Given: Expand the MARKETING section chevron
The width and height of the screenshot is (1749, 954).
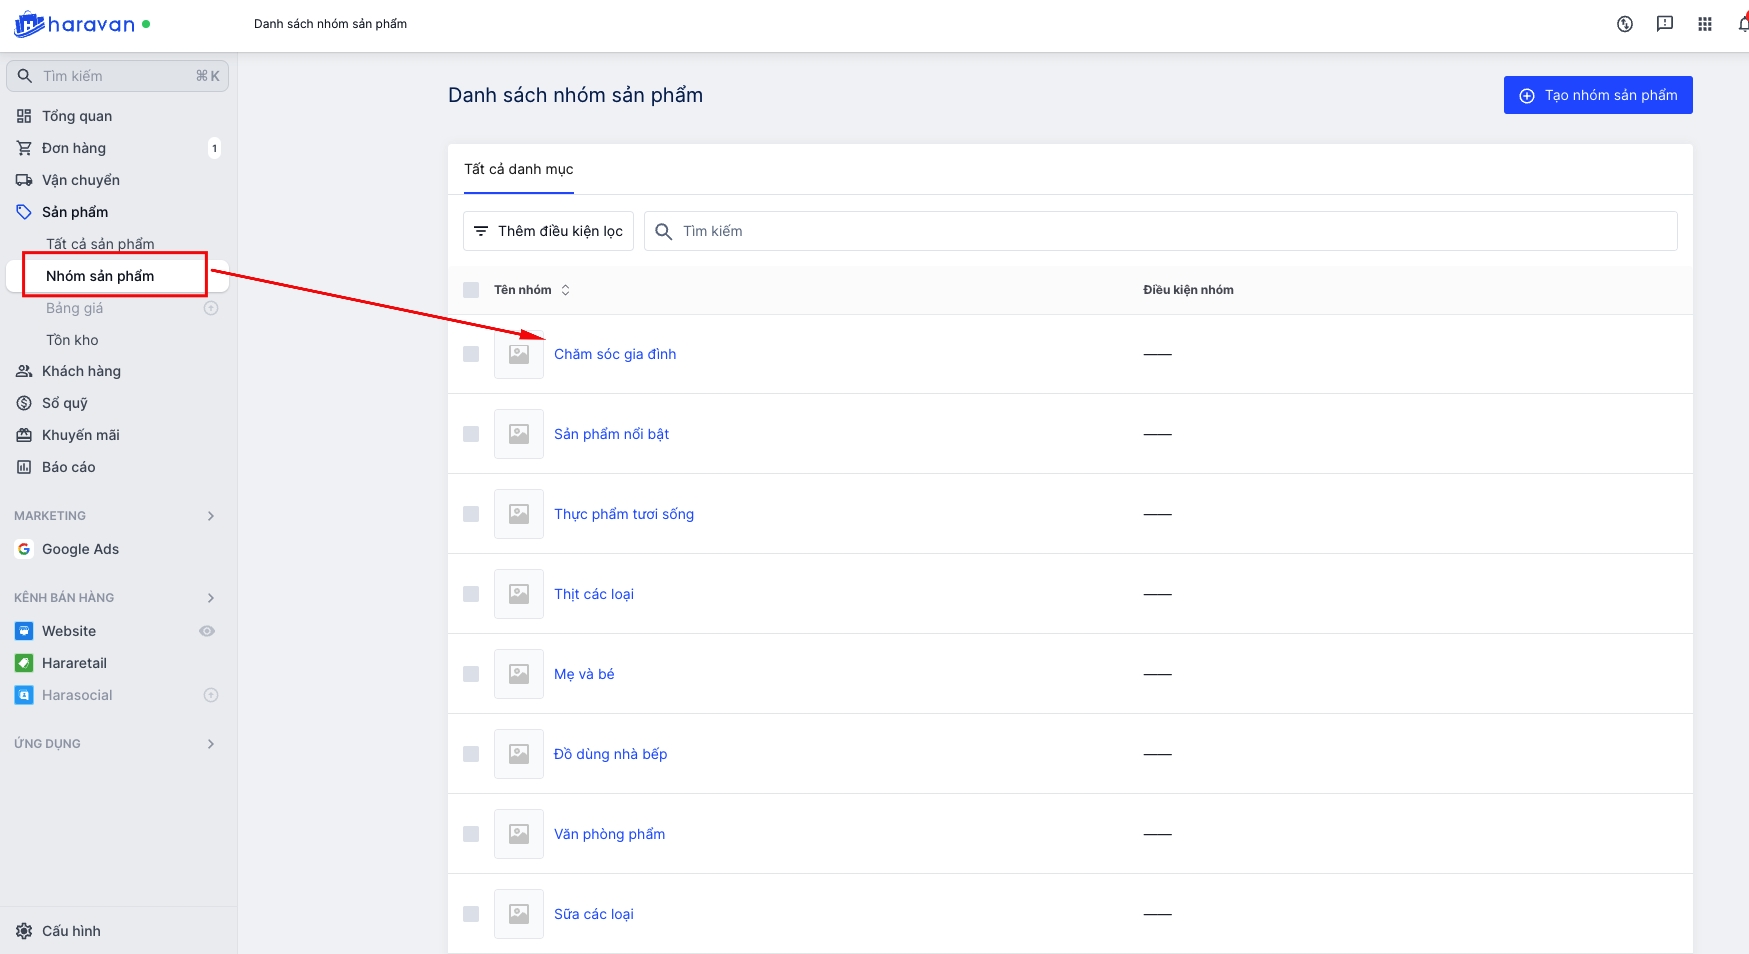Looking at the screenshot, I should (x=211, y=516).
